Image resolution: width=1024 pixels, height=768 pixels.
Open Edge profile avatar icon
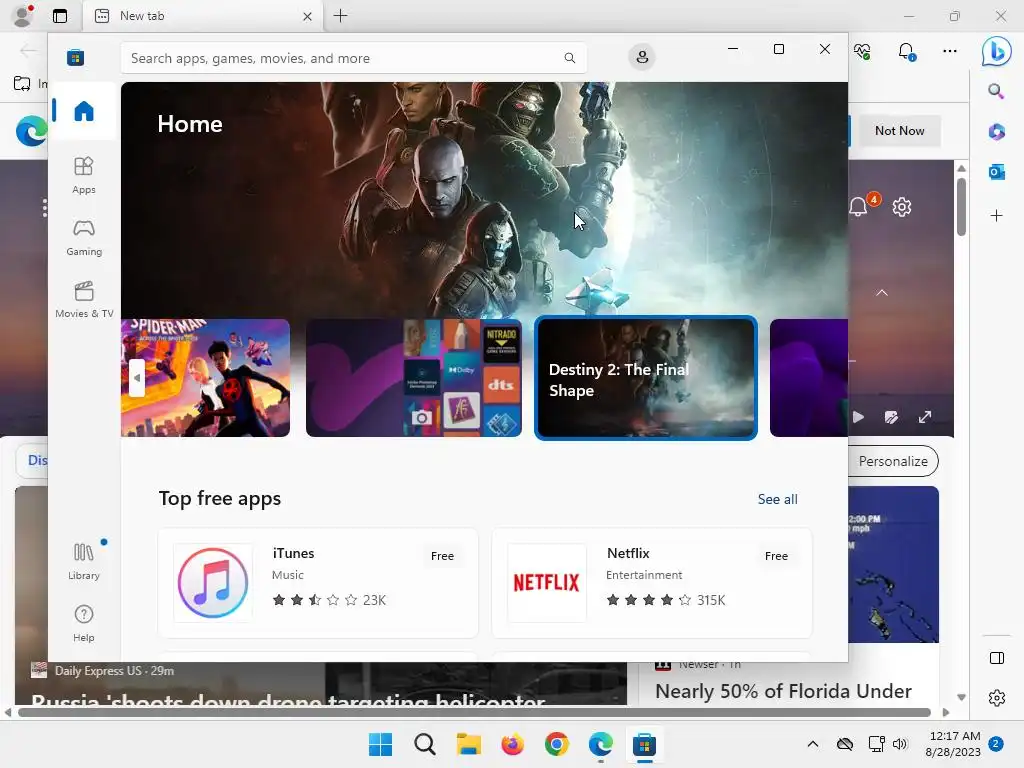coord(23,16)
